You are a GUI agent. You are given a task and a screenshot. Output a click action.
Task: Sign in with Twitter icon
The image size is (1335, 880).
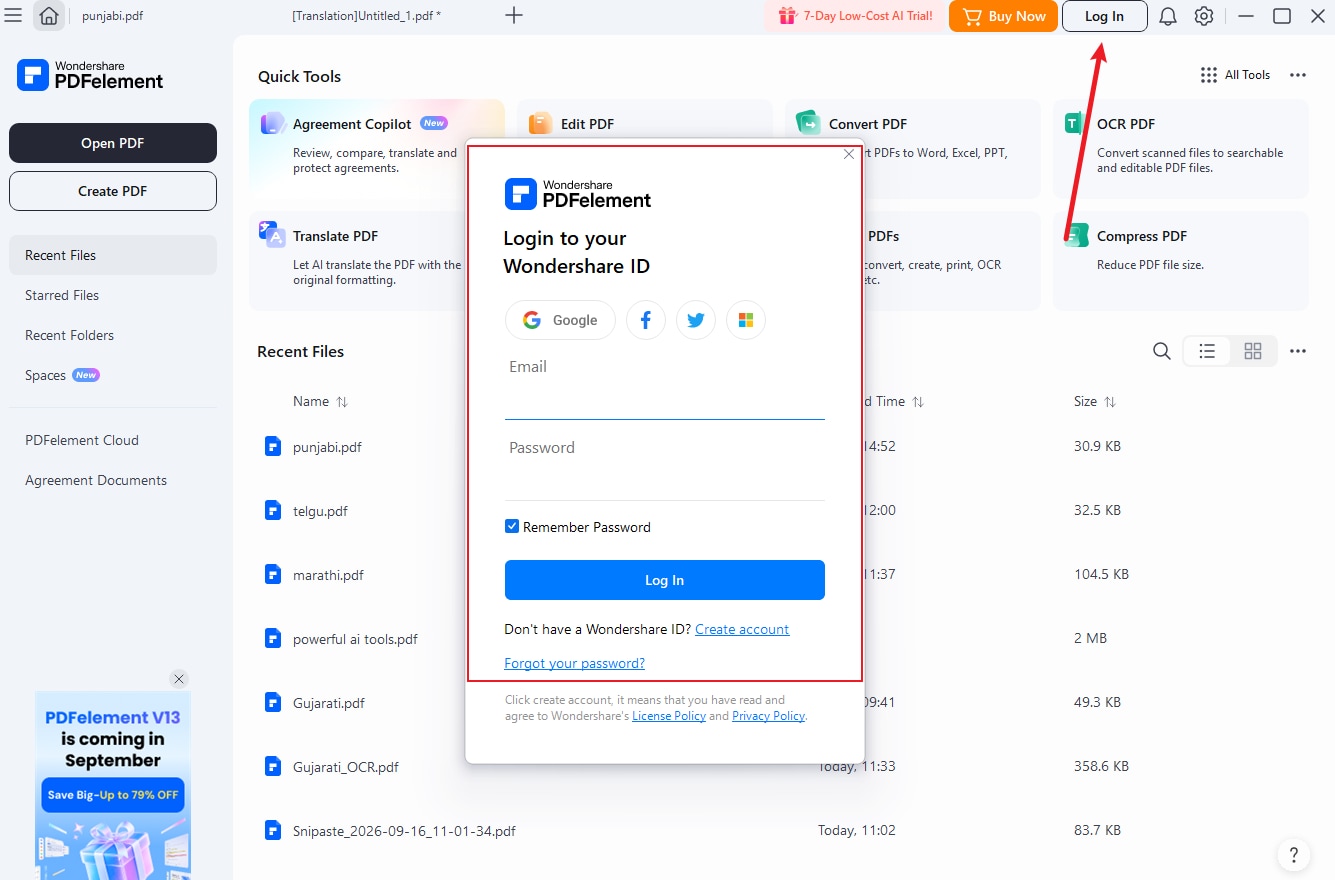tap(696, 320)
